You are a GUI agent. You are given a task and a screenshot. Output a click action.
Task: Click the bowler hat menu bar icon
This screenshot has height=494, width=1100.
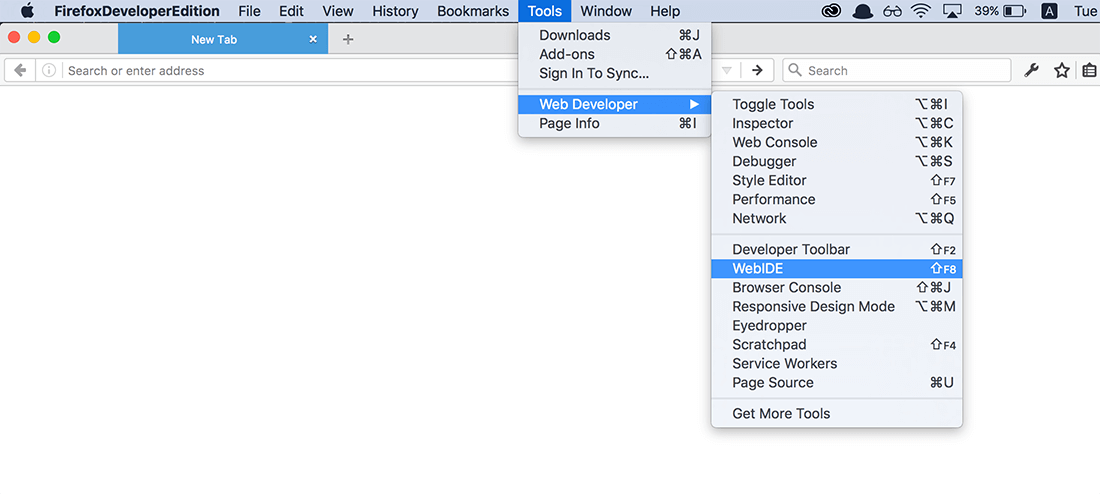pyautogui.click(x=862, y=11)
